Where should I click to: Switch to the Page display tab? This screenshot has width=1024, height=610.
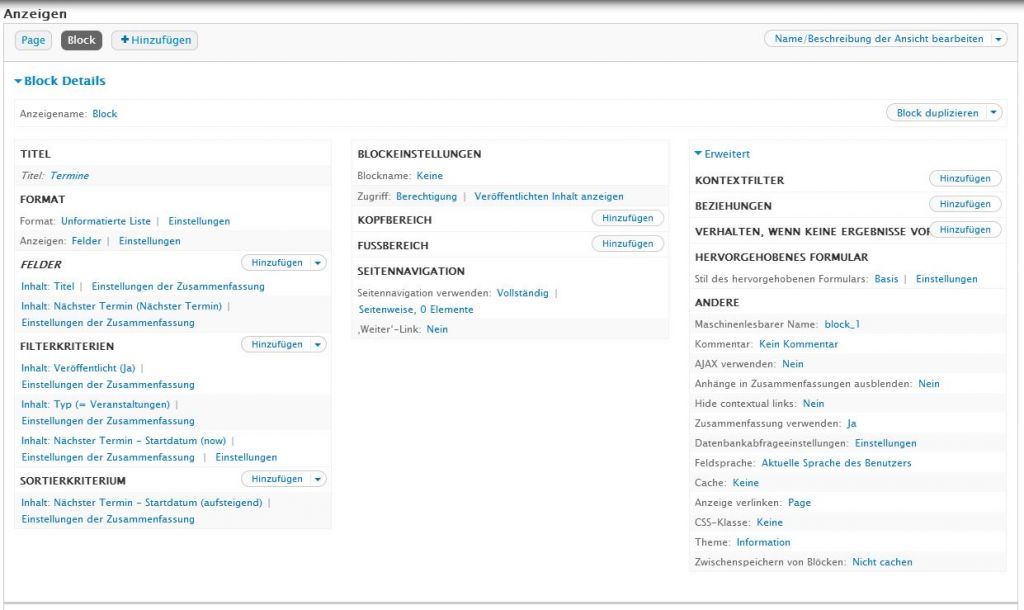(33, 40)
